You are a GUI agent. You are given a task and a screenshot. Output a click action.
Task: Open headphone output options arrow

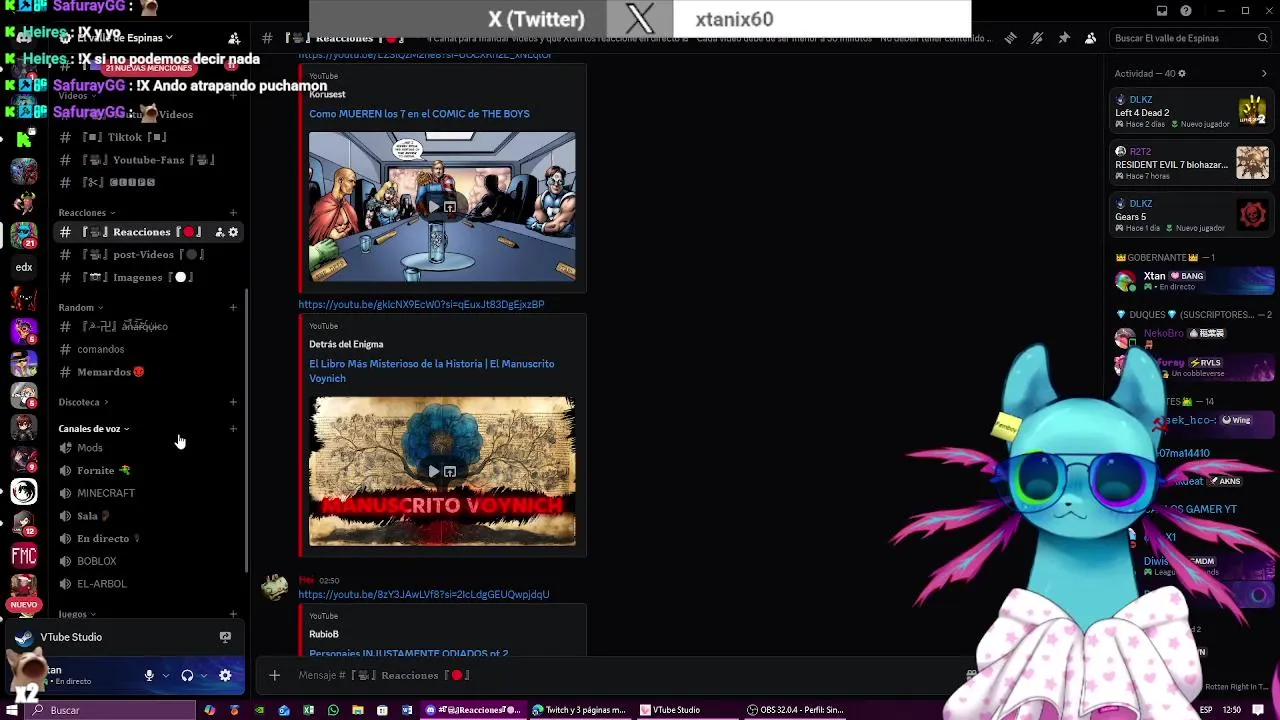point(204,676)
